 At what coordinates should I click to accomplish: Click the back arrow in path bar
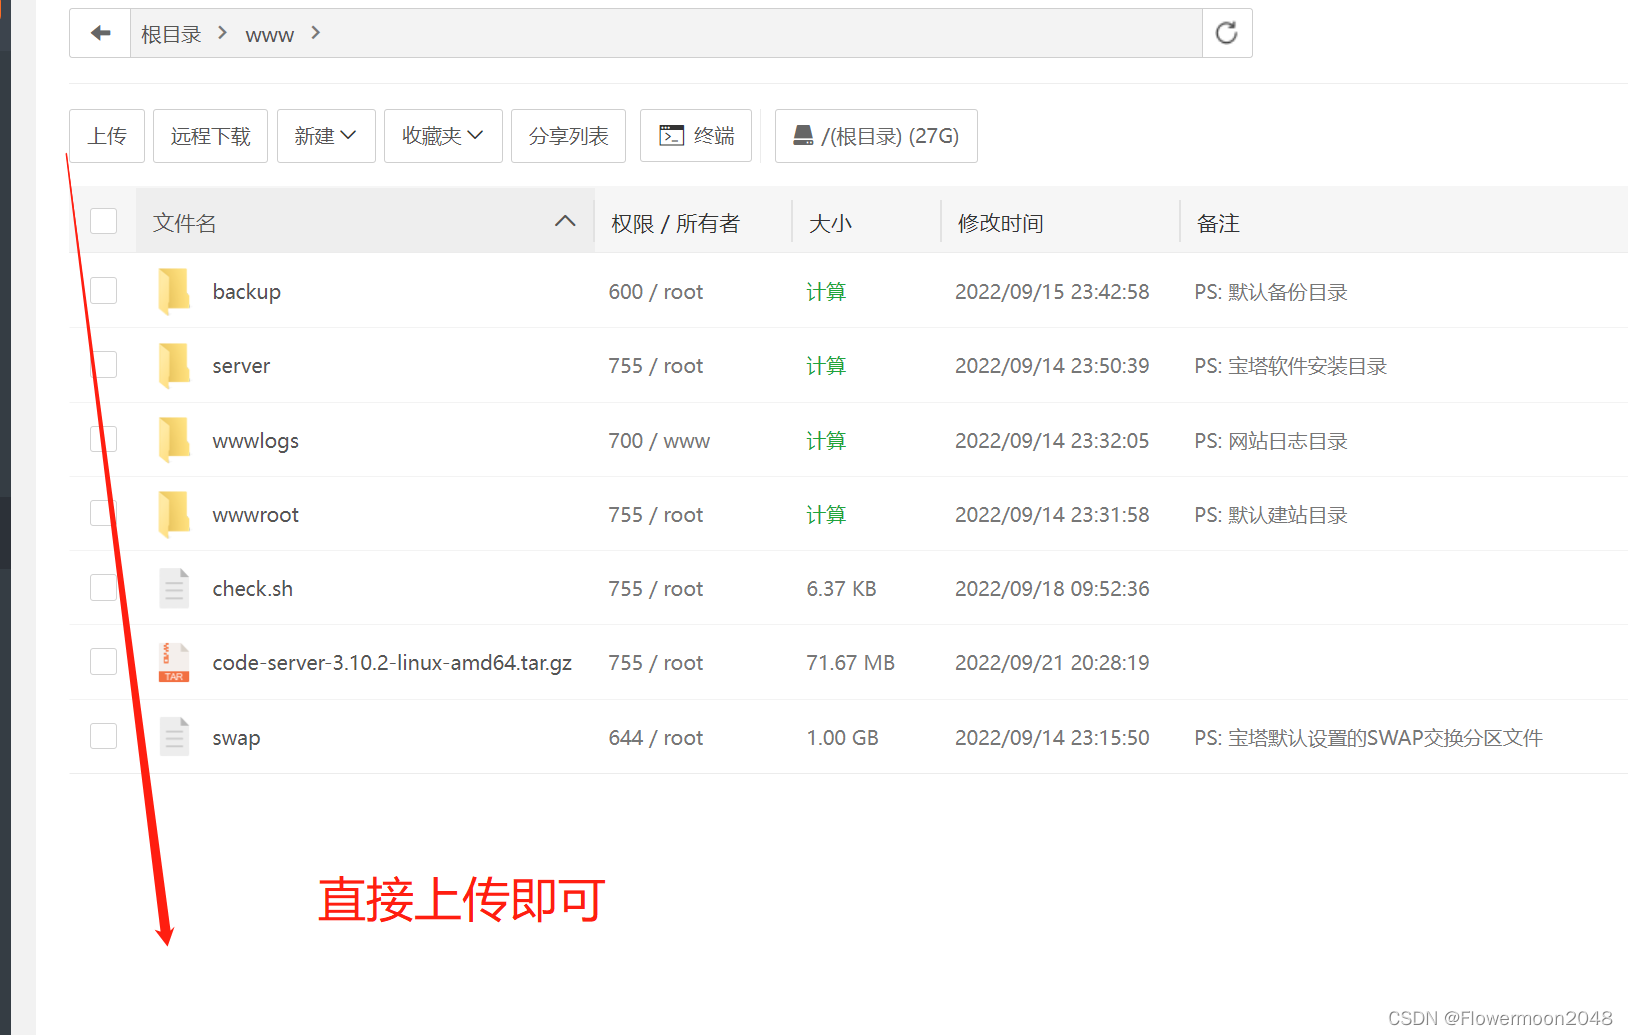100,33
